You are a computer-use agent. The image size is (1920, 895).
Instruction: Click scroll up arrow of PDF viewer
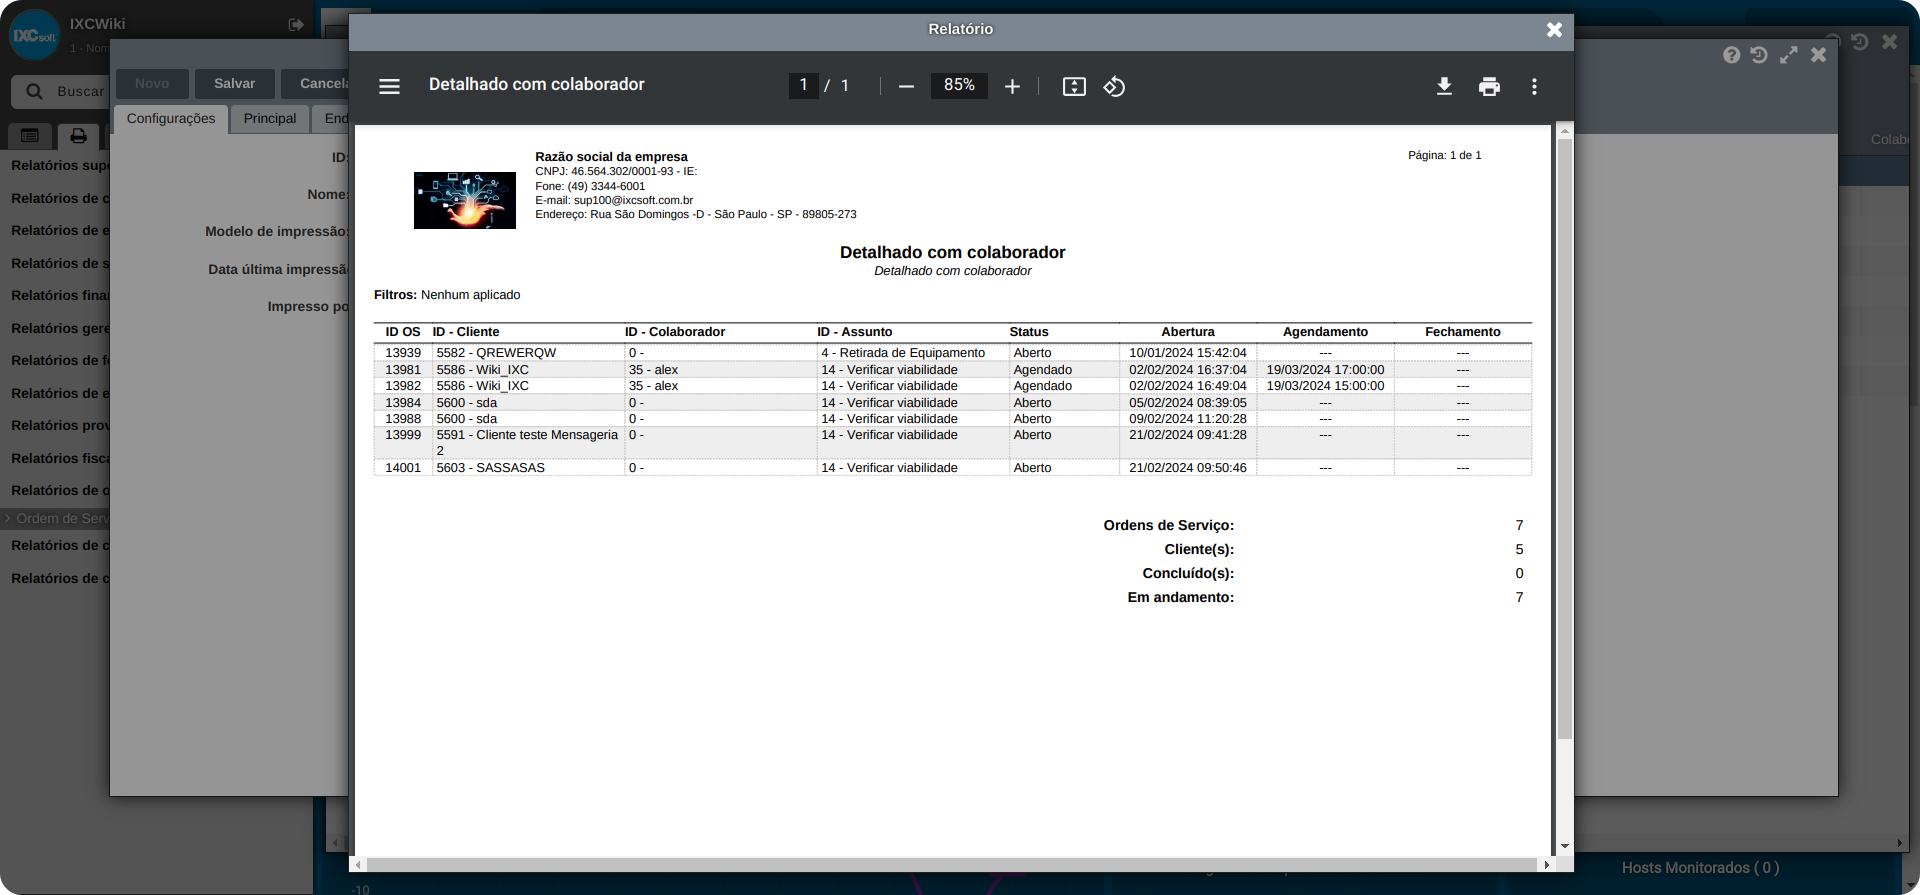pyautogui.click(x=1565, y=131)
